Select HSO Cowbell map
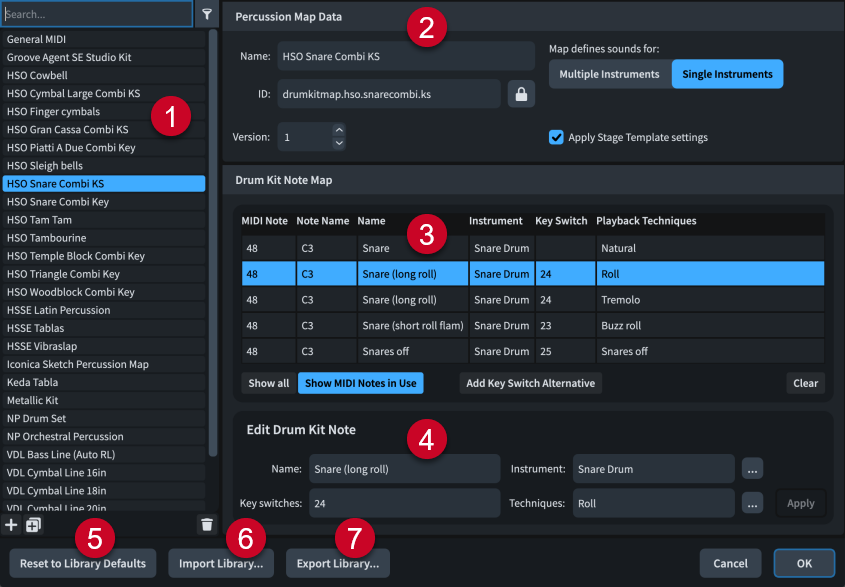Image resolution: width=845 pixels, height=587 pixels. 103,75
